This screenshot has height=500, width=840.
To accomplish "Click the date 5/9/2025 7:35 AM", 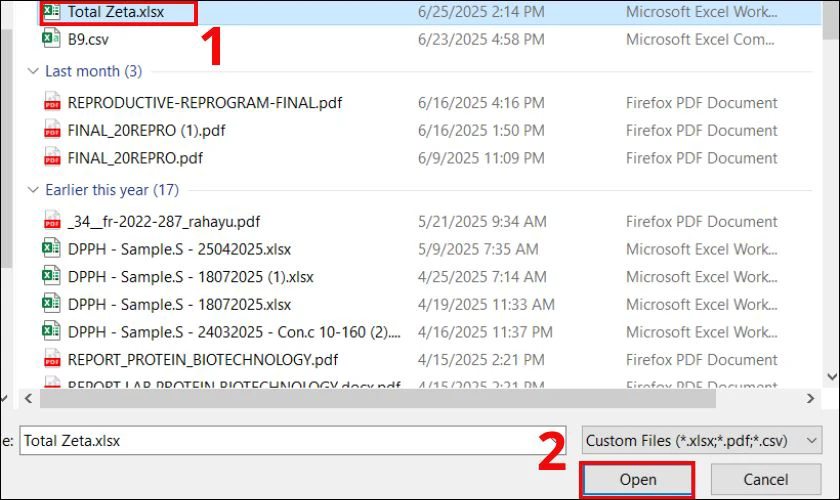I will (x=478, y=249).
